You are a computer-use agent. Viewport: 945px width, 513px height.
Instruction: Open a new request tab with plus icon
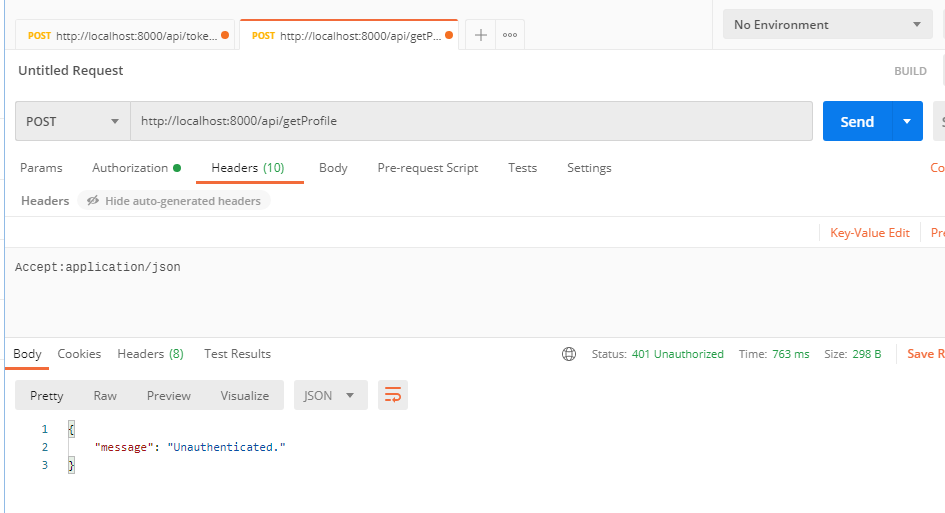[x=480, y=35]
